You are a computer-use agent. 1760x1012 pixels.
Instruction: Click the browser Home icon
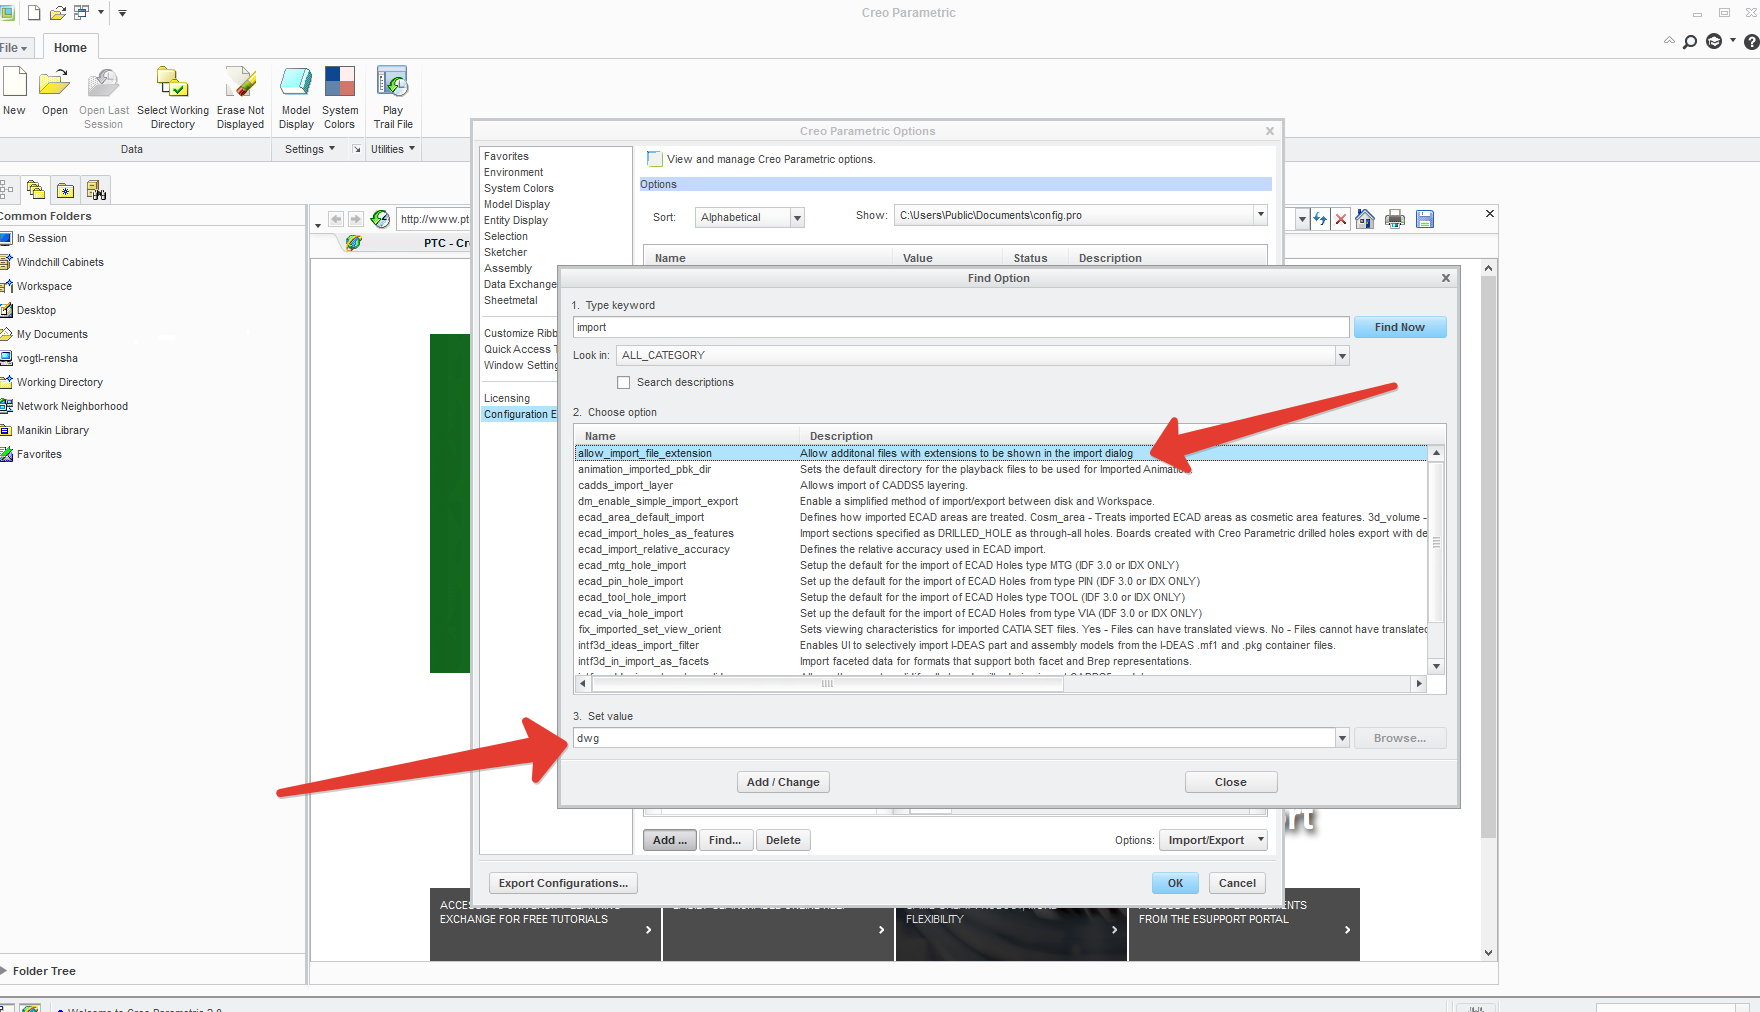click(1365, 219)
